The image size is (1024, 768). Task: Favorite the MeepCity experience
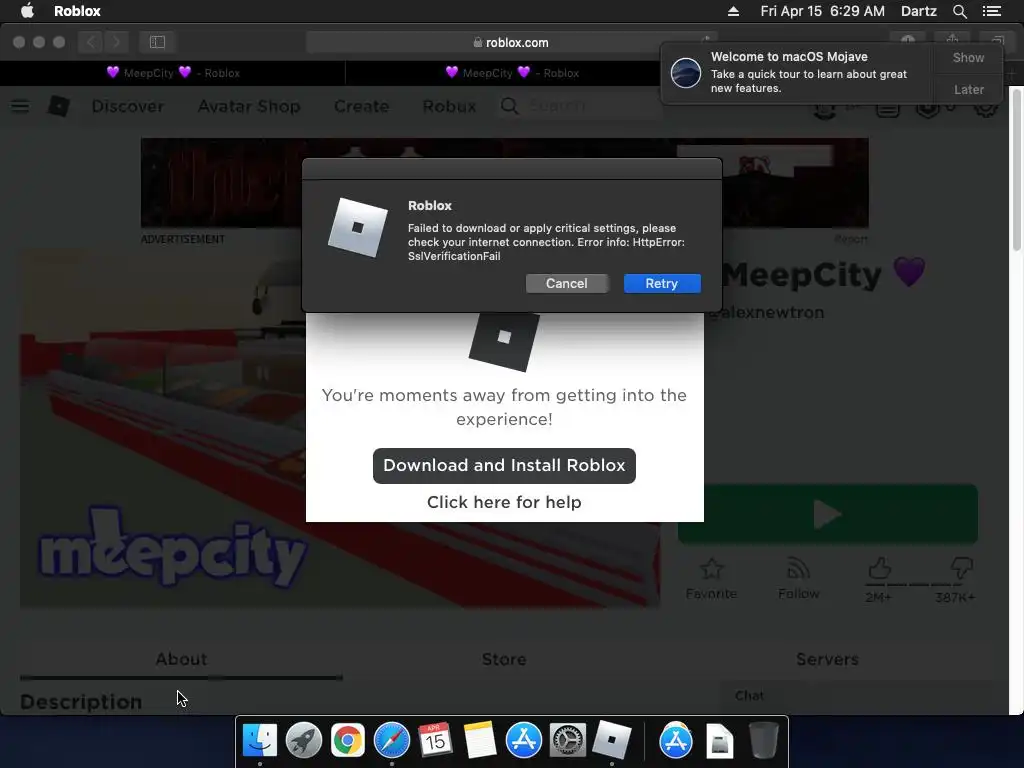tap(711, 579)
